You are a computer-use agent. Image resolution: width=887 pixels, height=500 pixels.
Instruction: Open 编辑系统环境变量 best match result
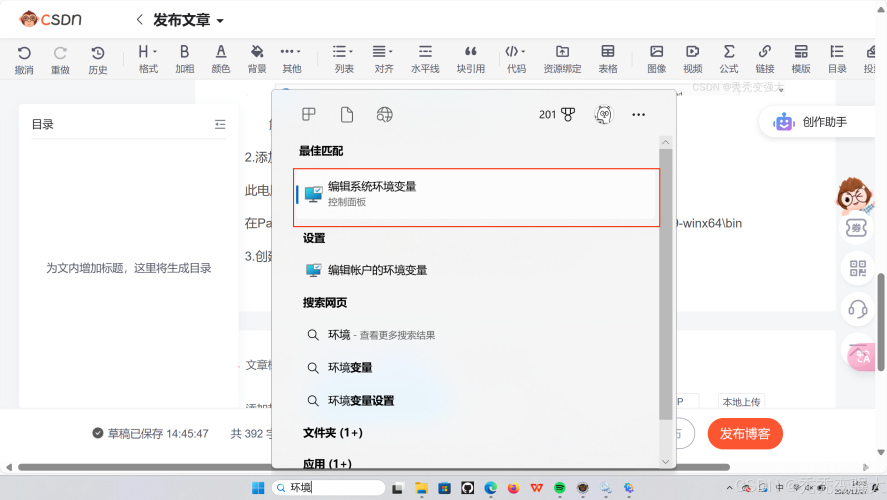point(476,197)
